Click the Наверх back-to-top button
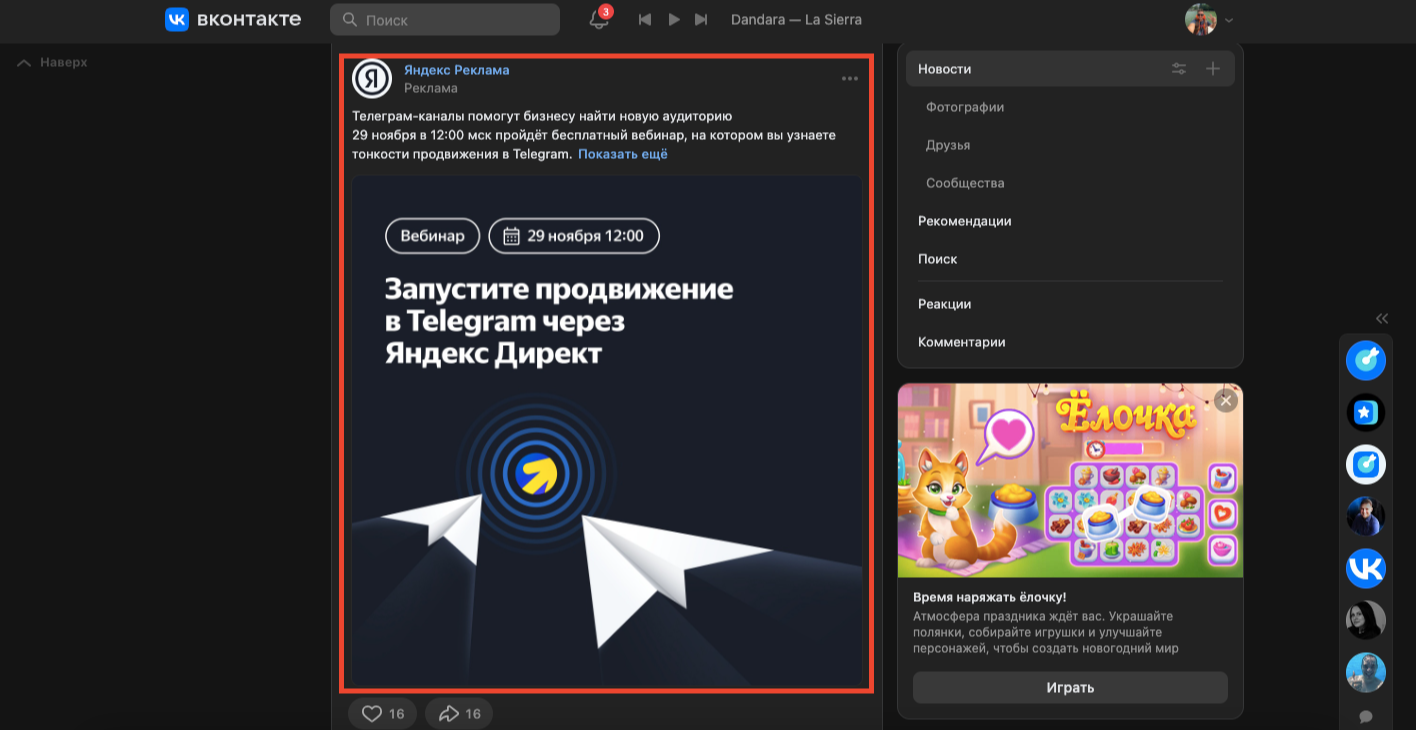 click(53, 62)
